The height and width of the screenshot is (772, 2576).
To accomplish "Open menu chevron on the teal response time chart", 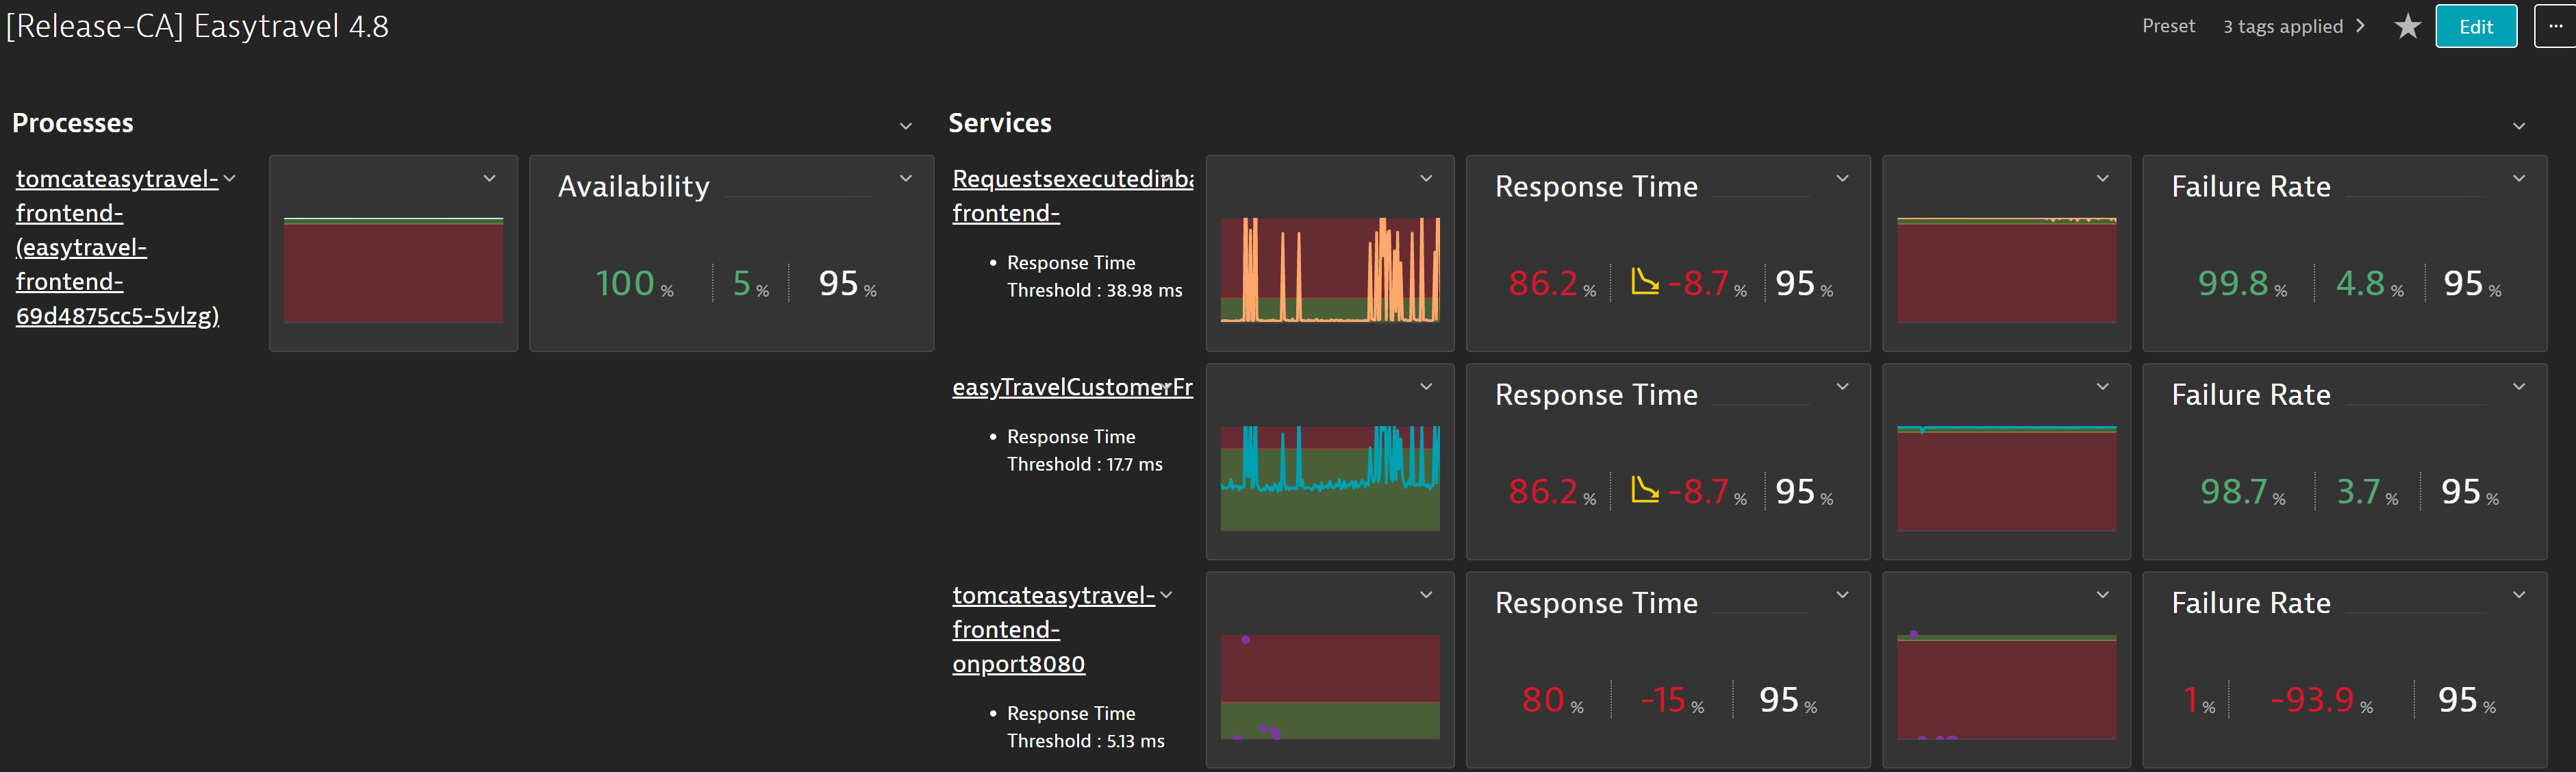I will (1426, 386).
